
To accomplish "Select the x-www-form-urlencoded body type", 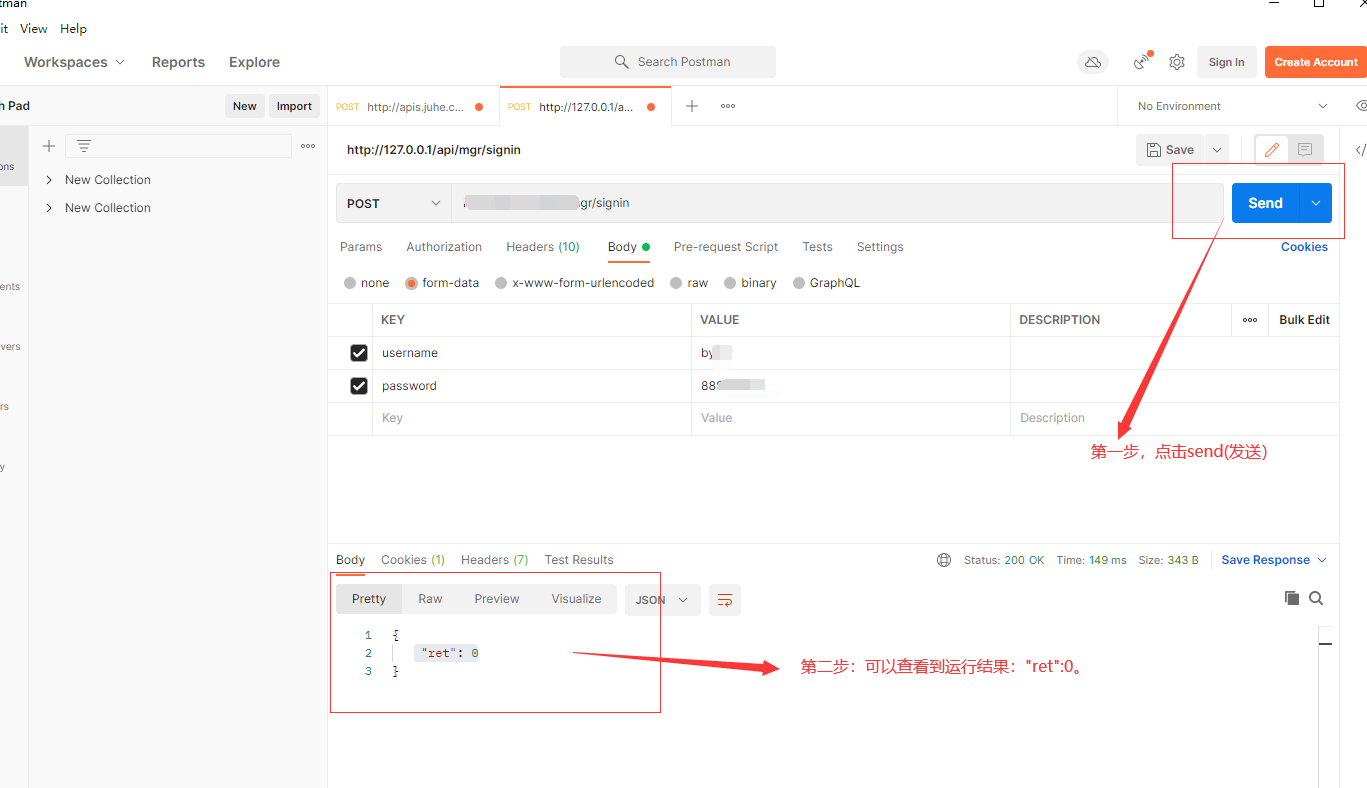I will coord(501,283).
